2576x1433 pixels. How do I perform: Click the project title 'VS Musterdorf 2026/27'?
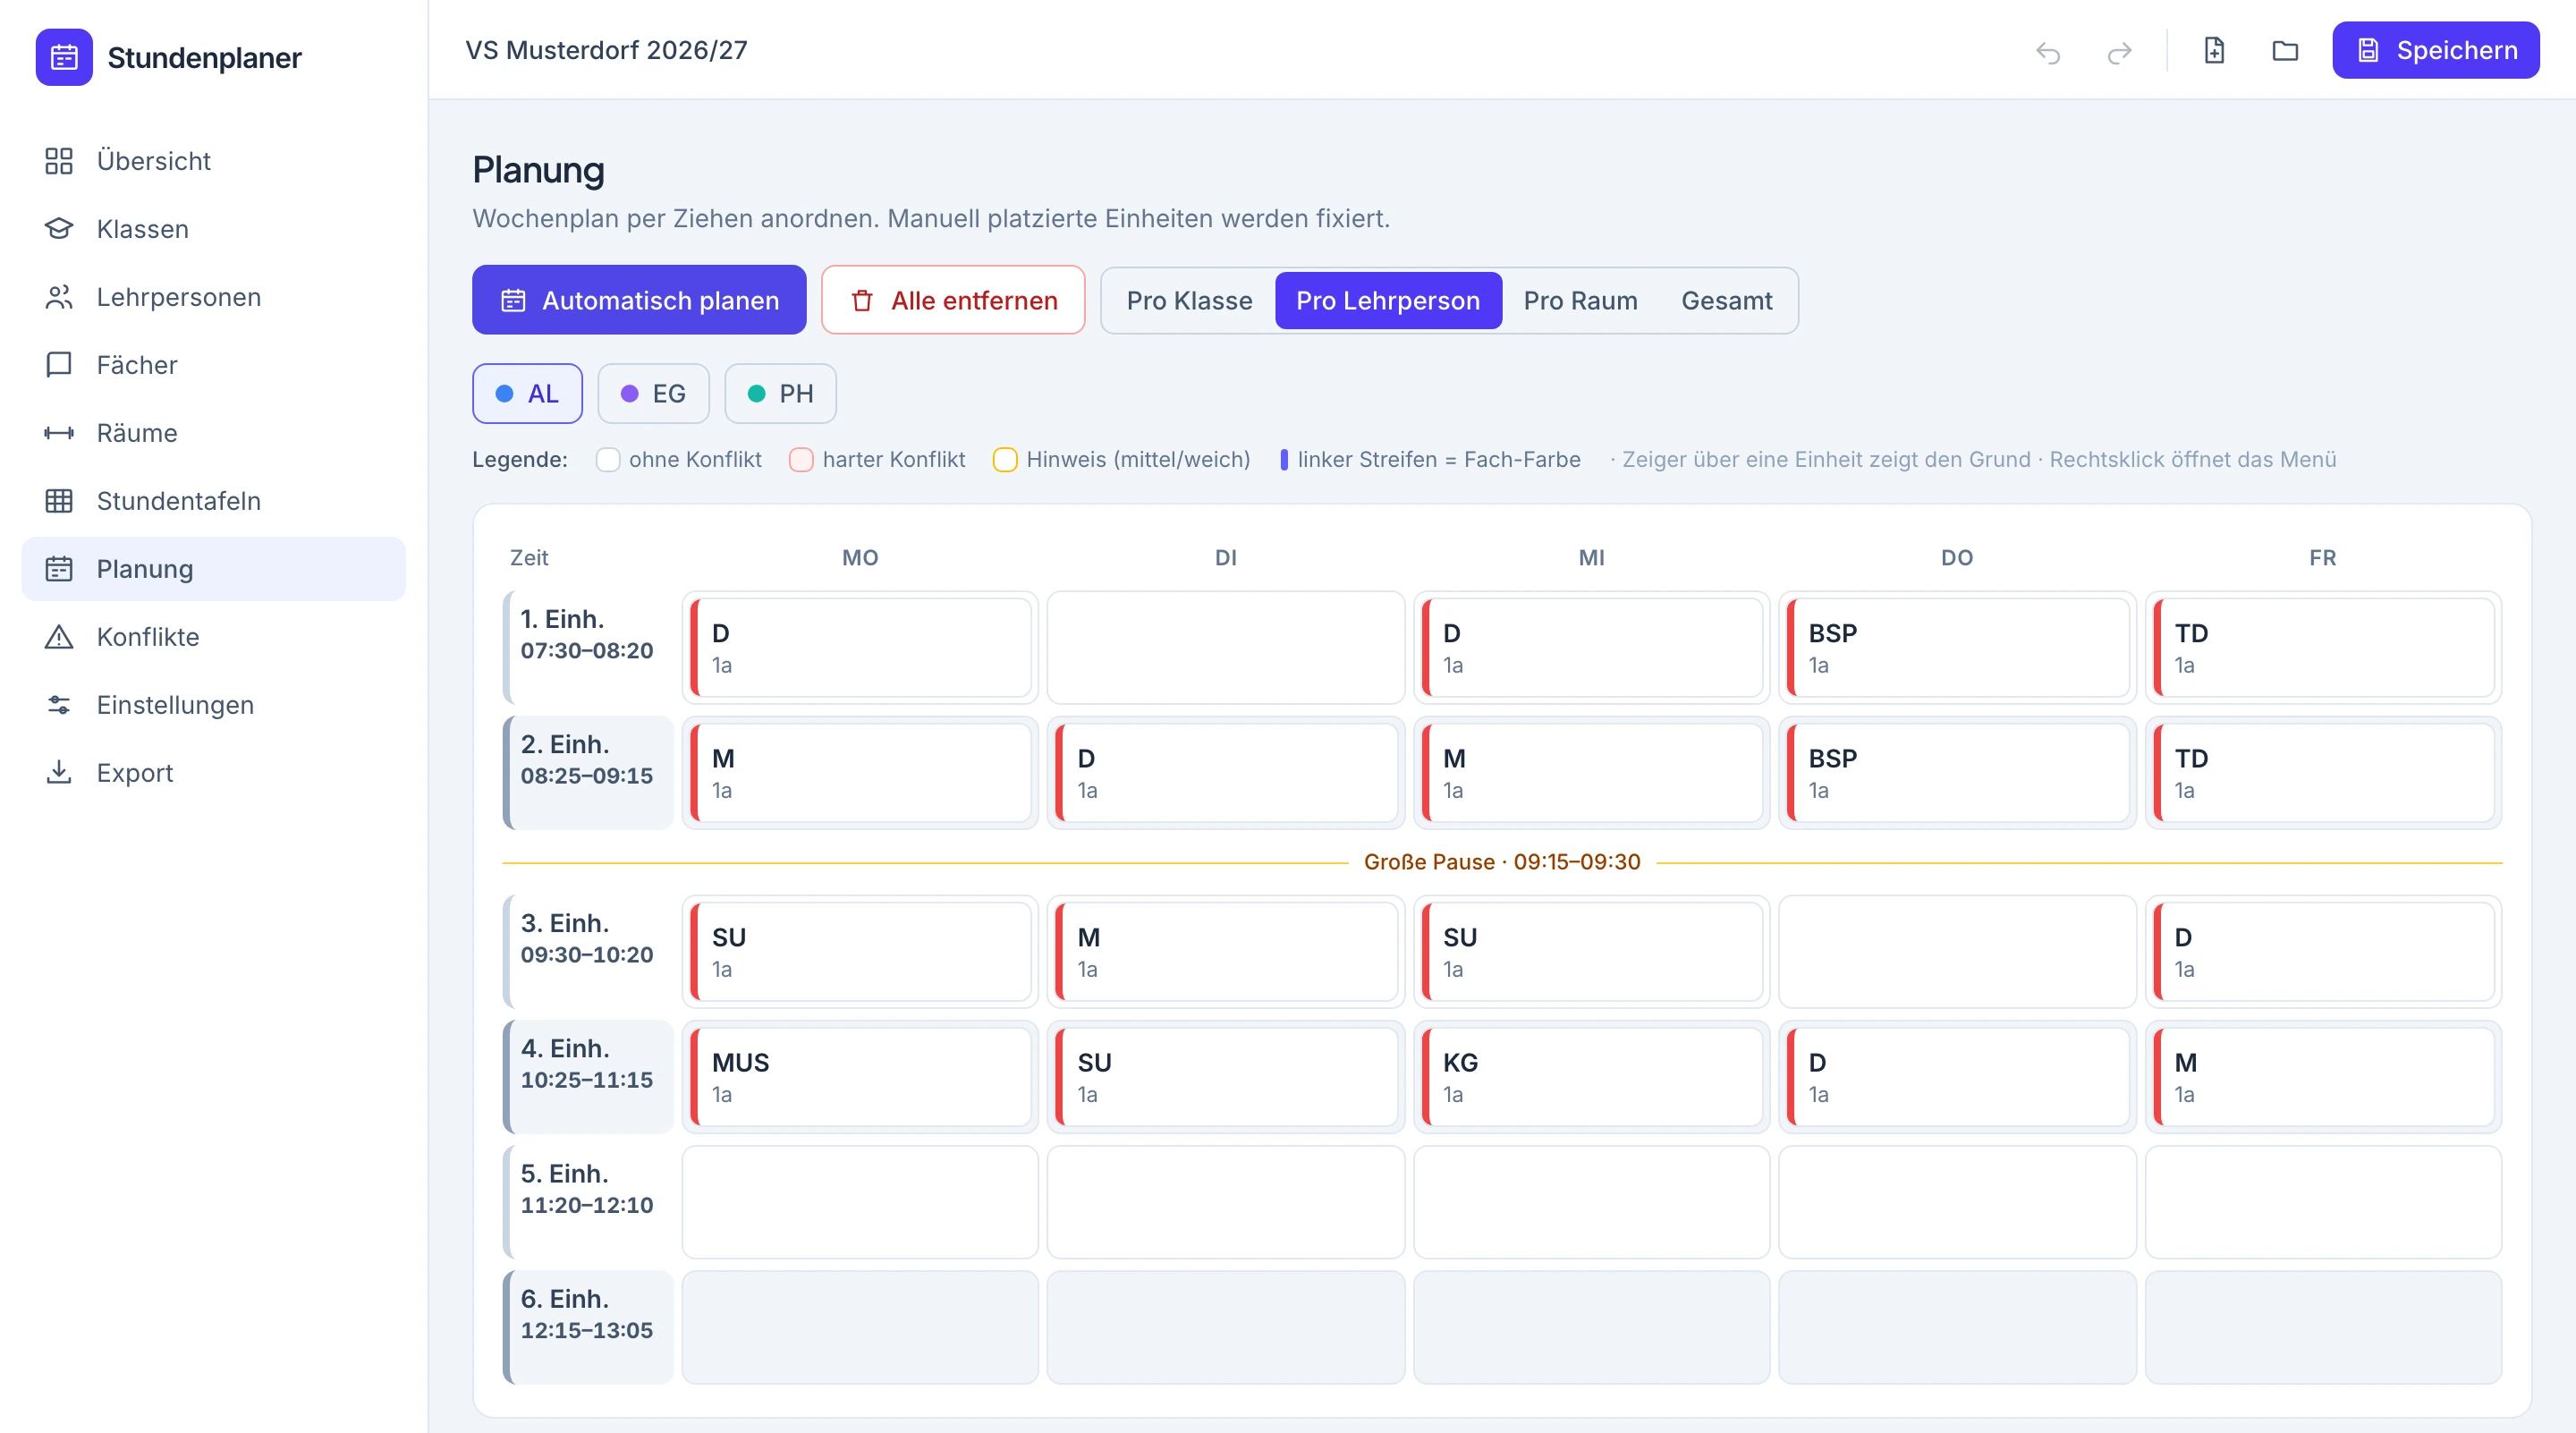(606, 50)
